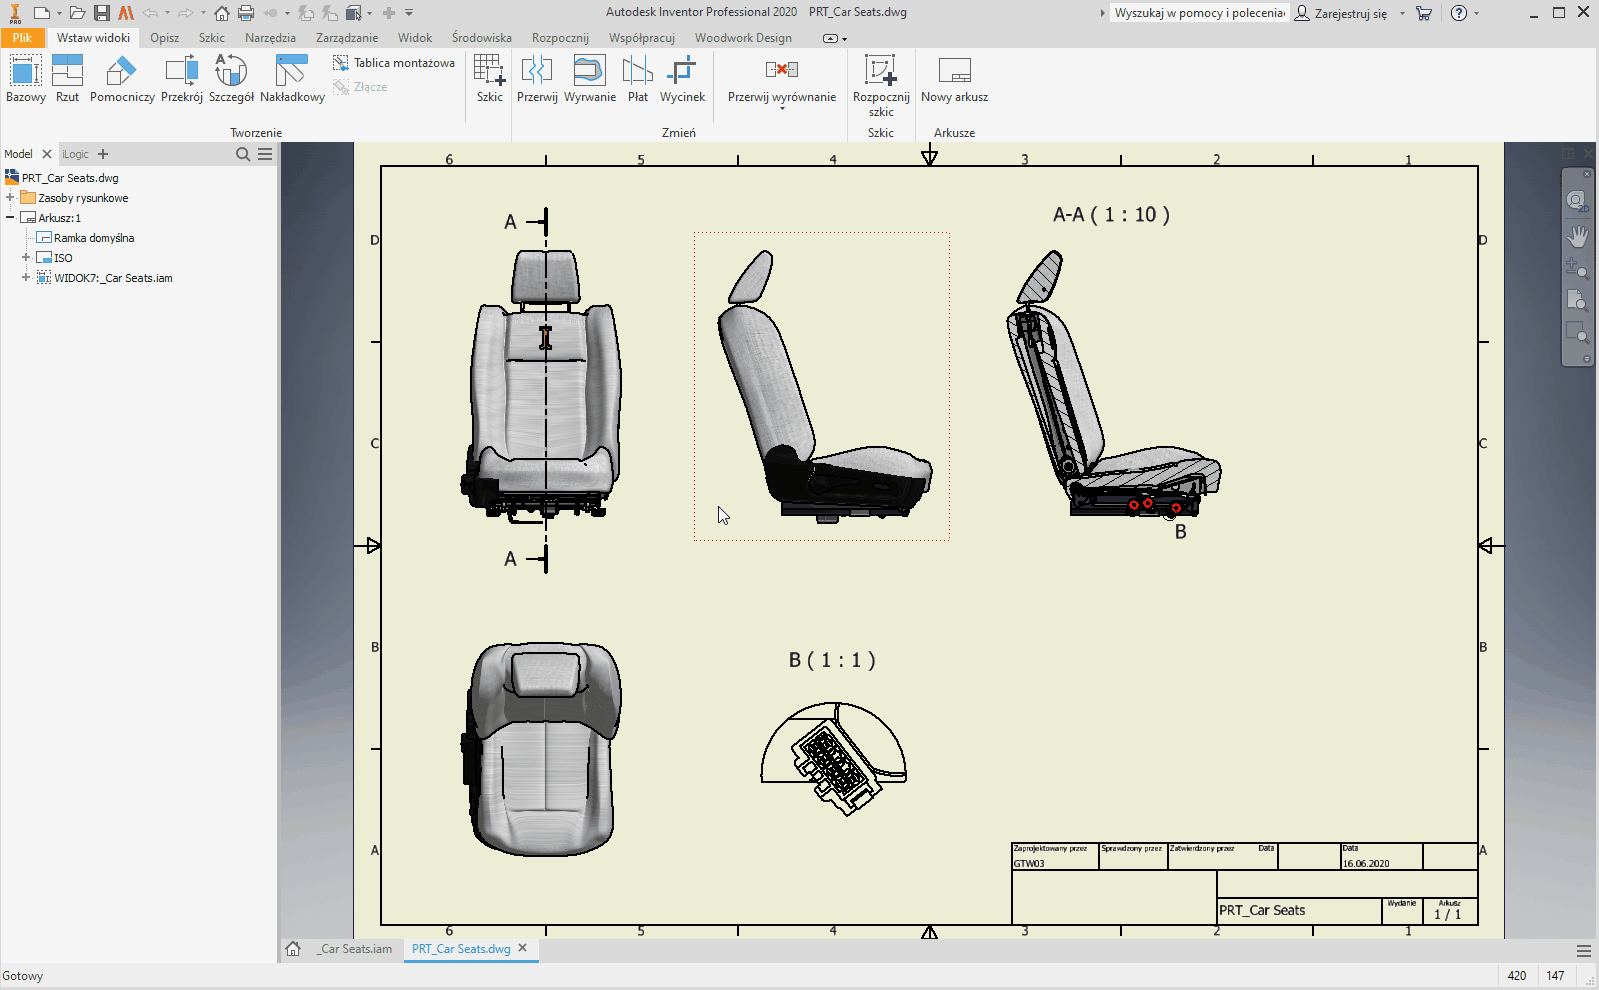Screen dimensions: 1599x990
Task: Open the Opisz ribbon tab
Action: coord(164,38)
